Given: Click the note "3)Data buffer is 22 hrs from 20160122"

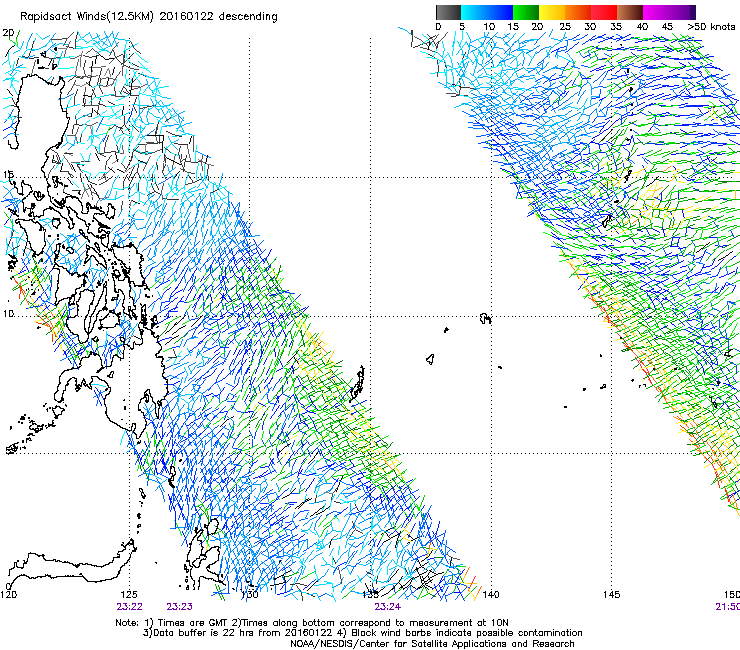Looking at the screenshot, I should (239, 633).
